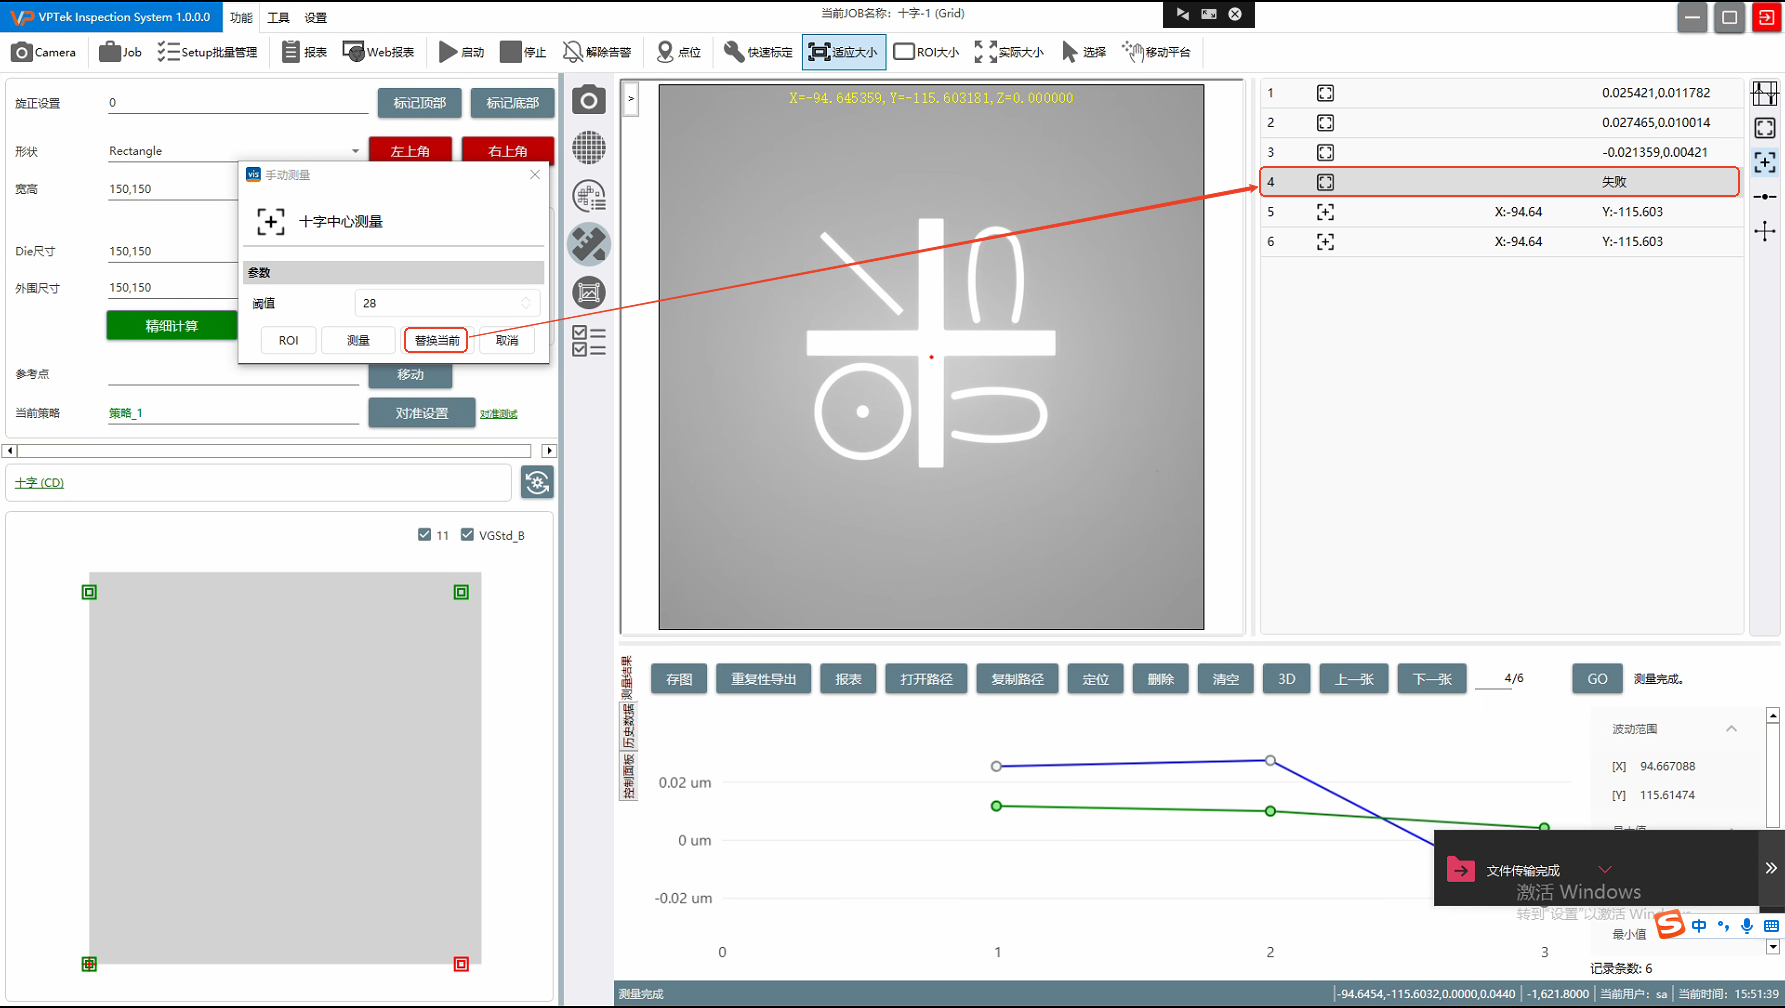
Task: Open the Camera tool in the toolbar
Action: (43, 52)
